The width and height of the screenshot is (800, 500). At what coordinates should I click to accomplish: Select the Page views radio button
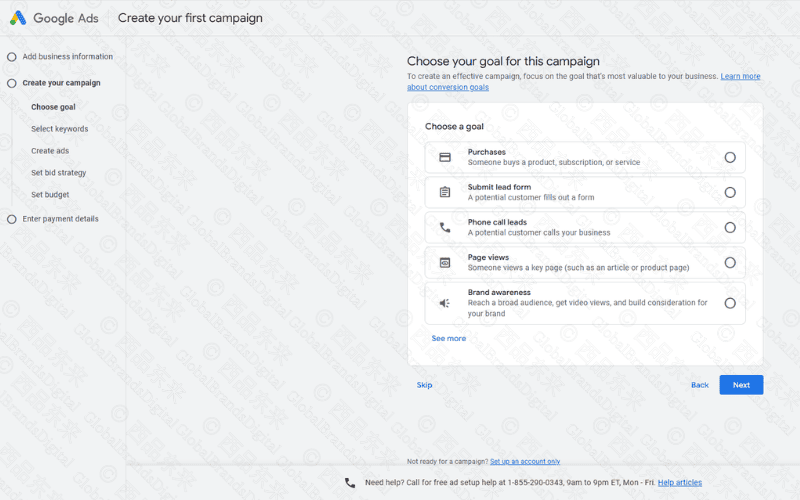pos(730,262)
